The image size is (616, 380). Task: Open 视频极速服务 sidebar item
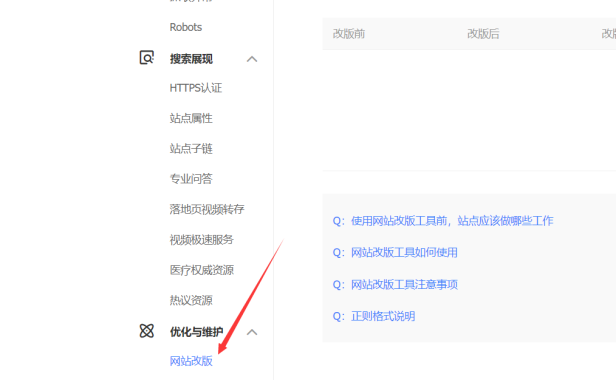[x=202, y=240]
